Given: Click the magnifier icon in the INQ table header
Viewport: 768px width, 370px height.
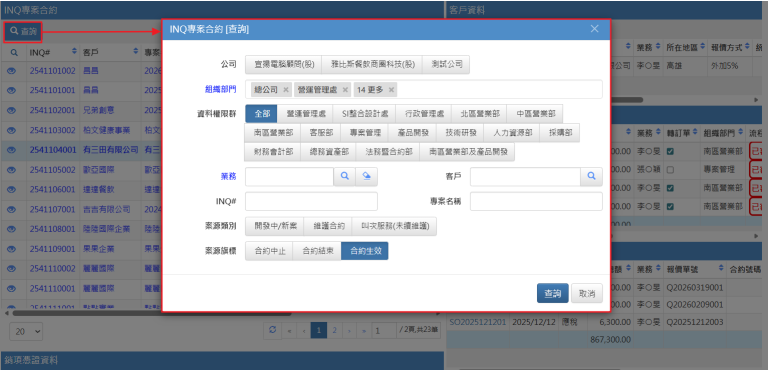Looking at the screenshot, I should click(x=14, y=52).
